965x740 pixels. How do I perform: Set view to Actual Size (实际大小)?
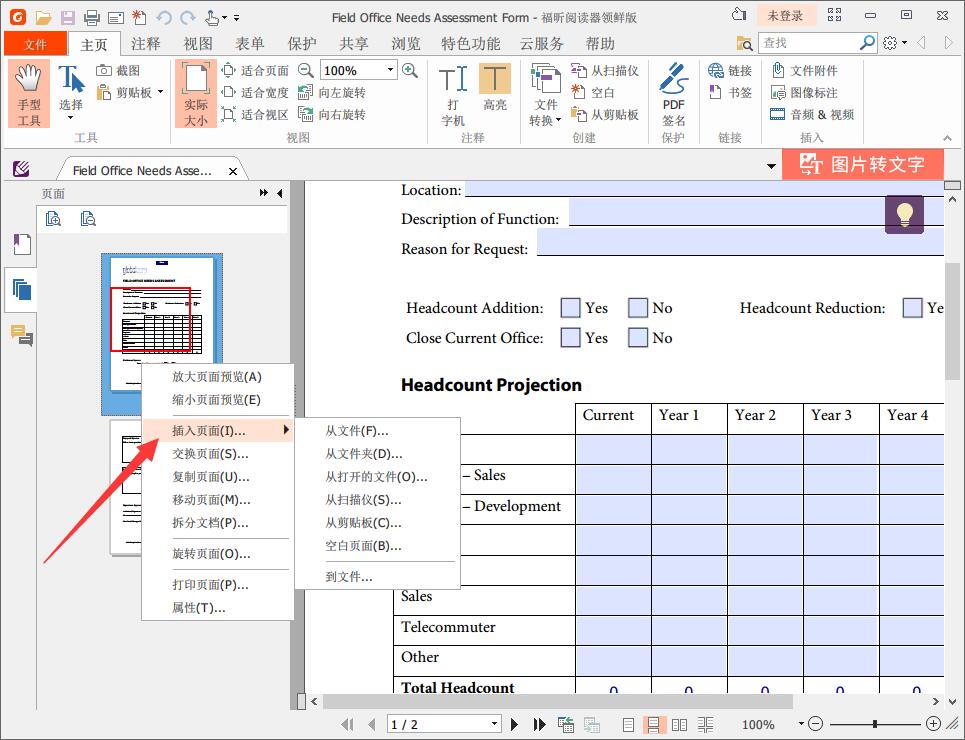pyautogui.click(x=196, y=94)
